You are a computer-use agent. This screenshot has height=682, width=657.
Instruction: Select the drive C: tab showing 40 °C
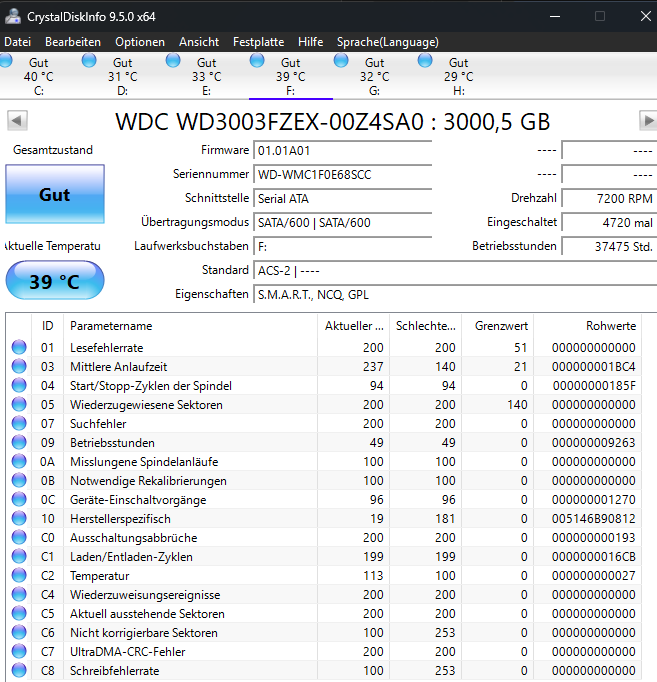click(38, 77)
